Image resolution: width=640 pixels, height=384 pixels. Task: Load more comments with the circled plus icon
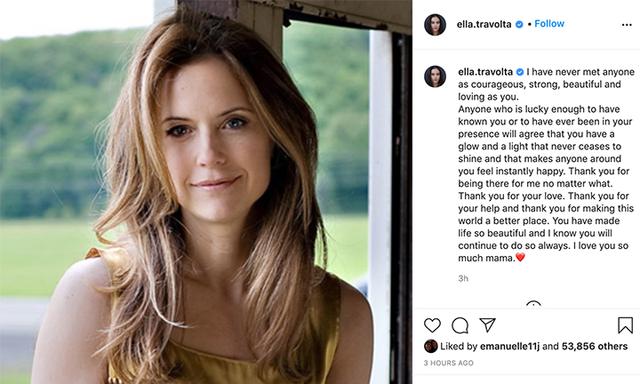click(533, 304)
